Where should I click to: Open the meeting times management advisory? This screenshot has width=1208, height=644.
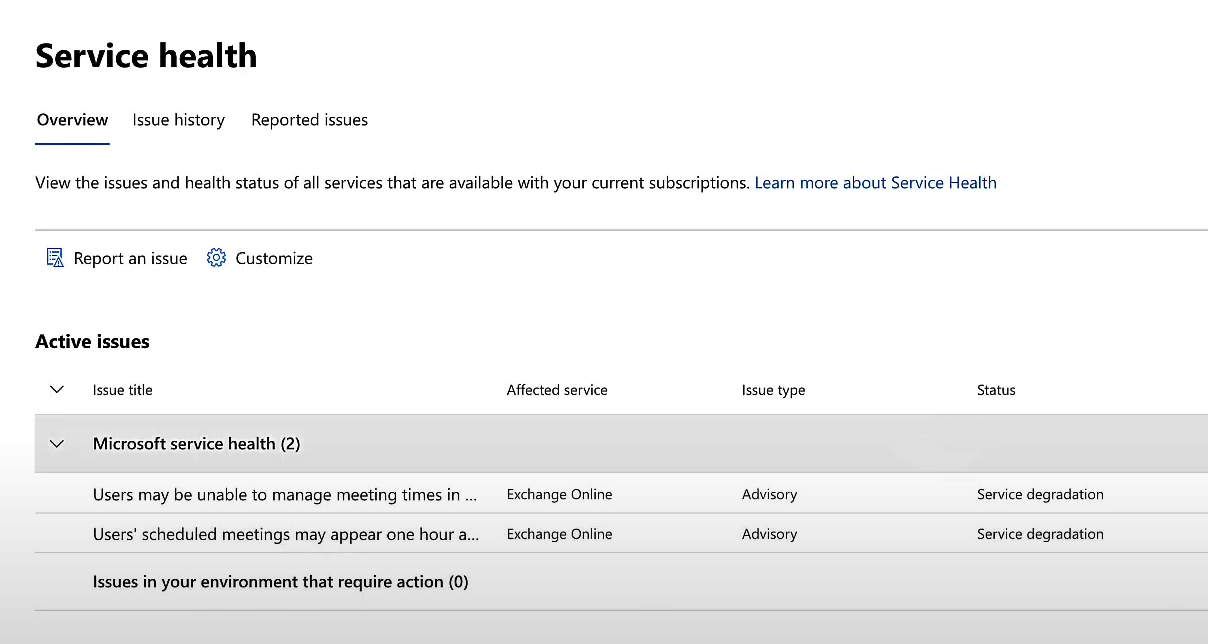(284, 493)
